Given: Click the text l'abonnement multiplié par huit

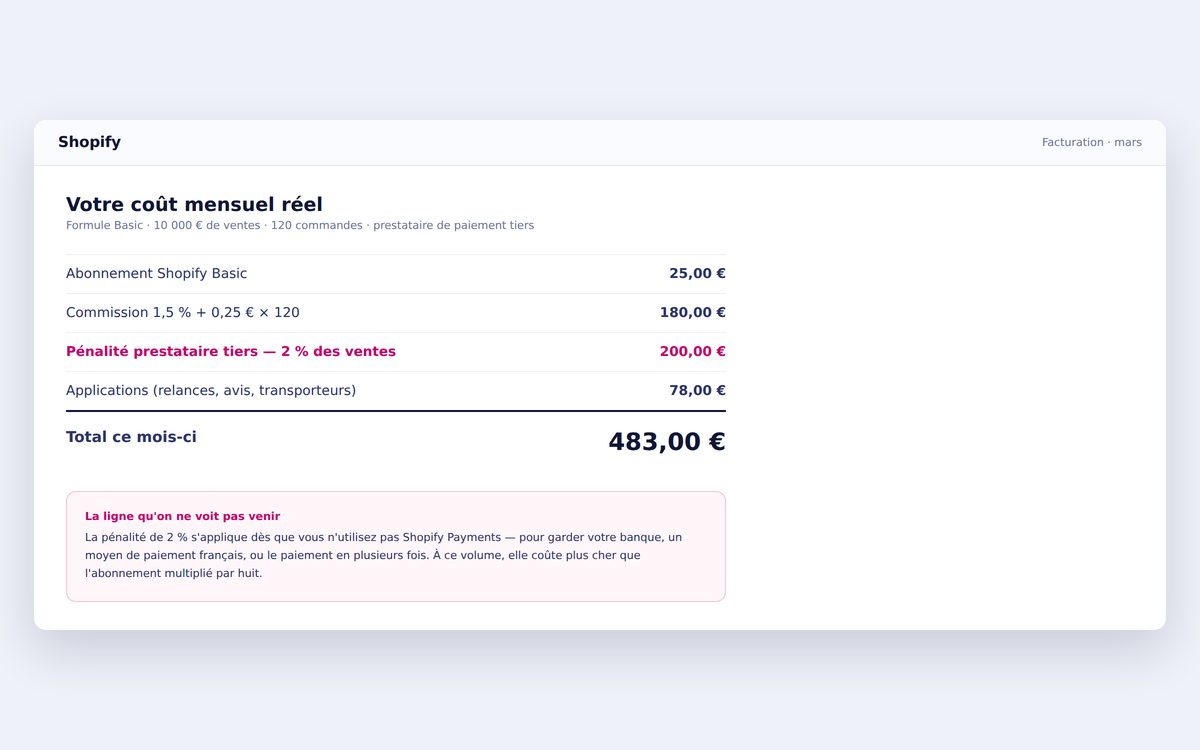Looking at the screenshot, I should [173, 573].
